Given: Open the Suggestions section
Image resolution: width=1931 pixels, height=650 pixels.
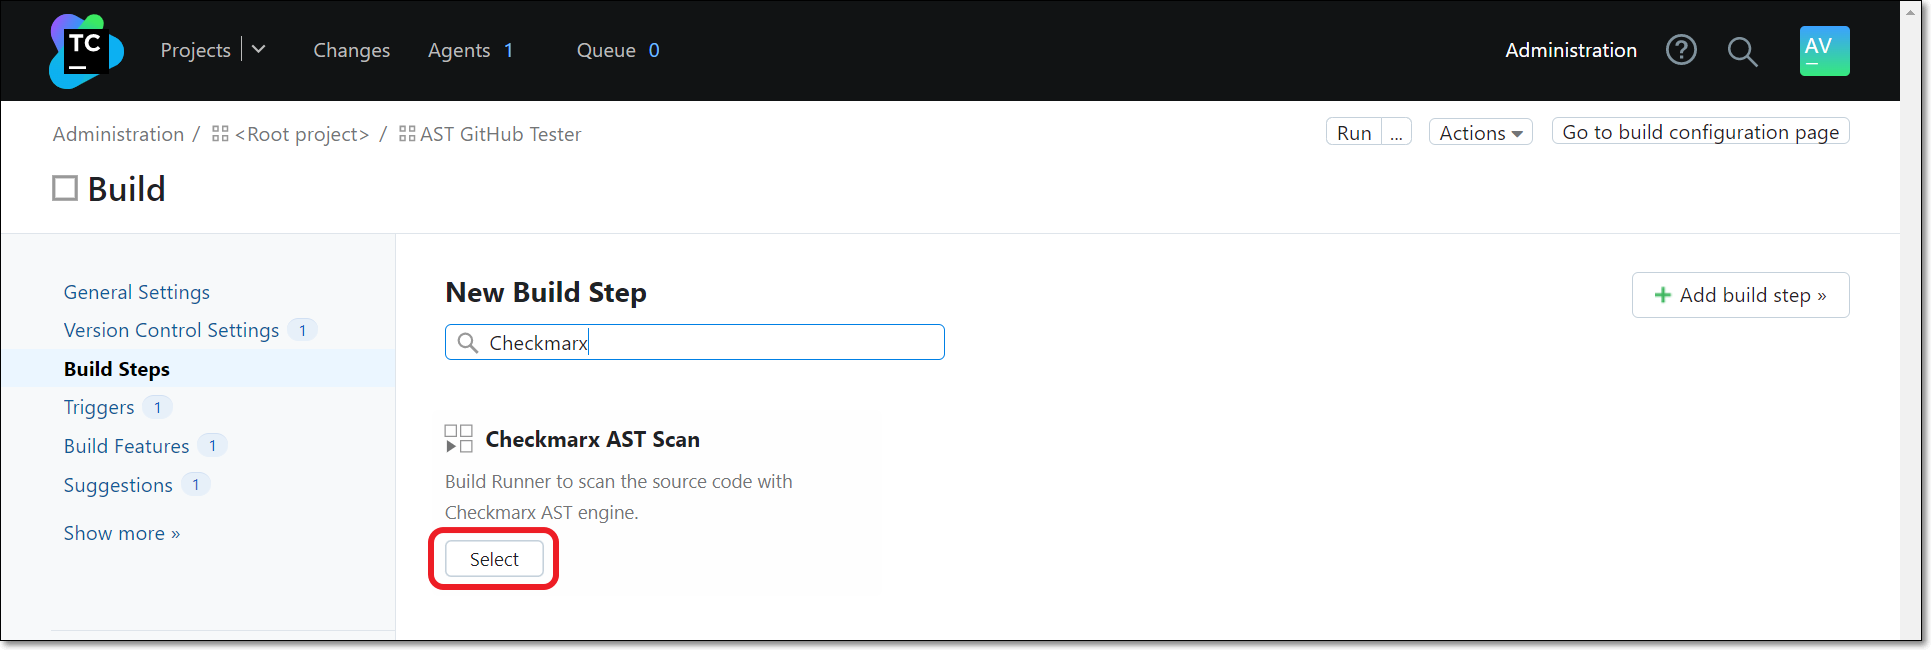Looking at the screenshot, I should [x=118, y=485].
